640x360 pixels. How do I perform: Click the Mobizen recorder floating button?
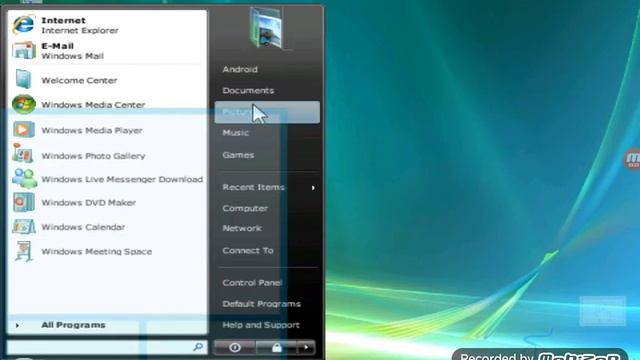coord(633,159)
